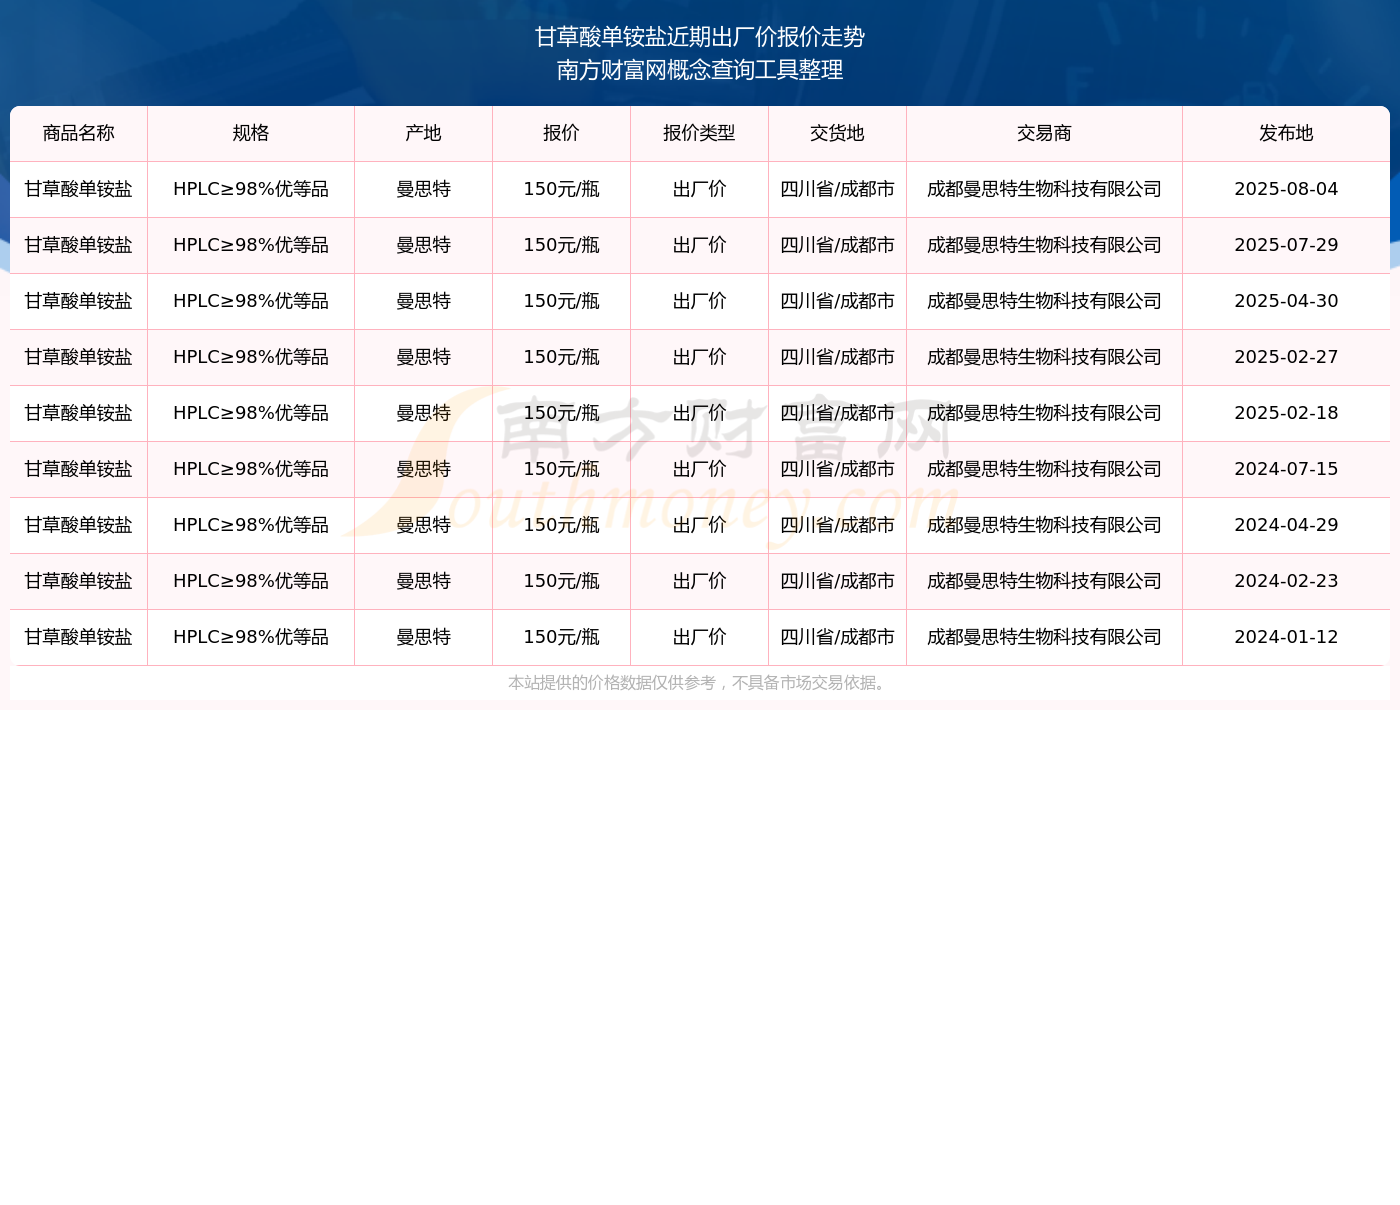Image resolution: width=1400 pixels, height=1205 pixels.
Task: Select the date cell 2024-02-23
Action: pyautogui.click(x=1286, y=581)
